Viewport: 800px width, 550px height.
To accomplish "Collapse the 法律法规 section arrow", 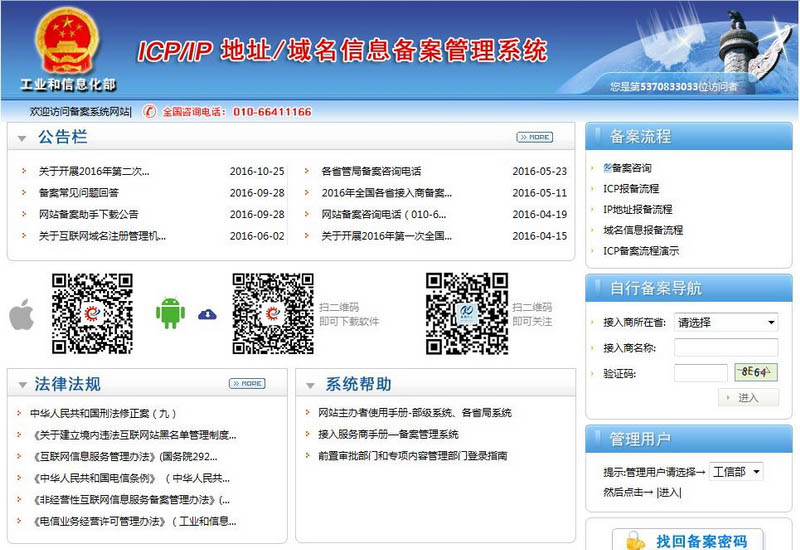I will pos(22,384).
